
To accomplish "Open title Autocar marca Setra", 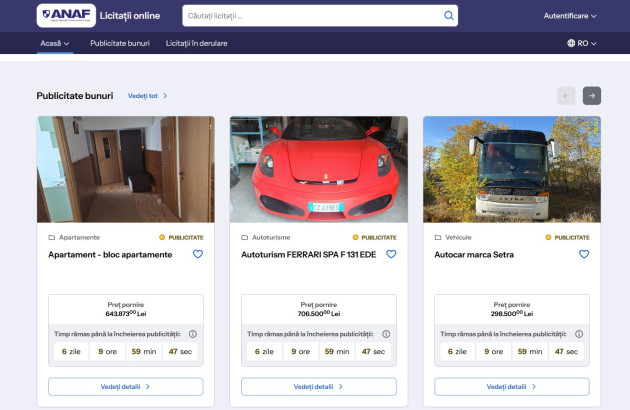I will coord(474,254).
